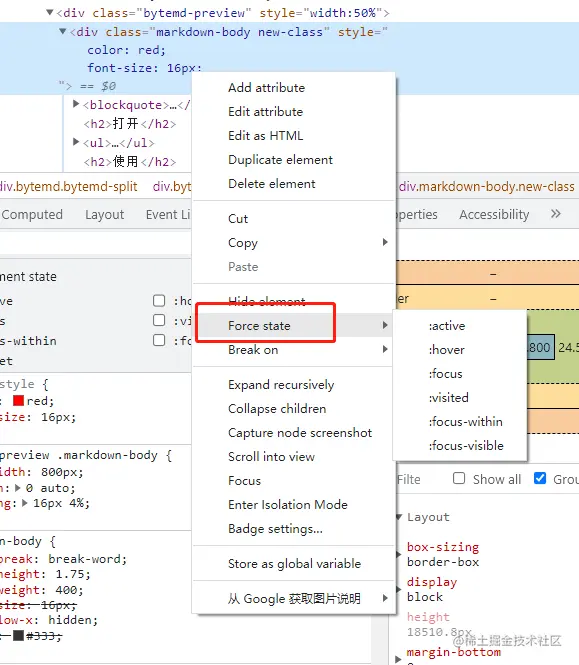Select Edit as HTML
The height and width of the screenshot is (665, 579).
294,136
